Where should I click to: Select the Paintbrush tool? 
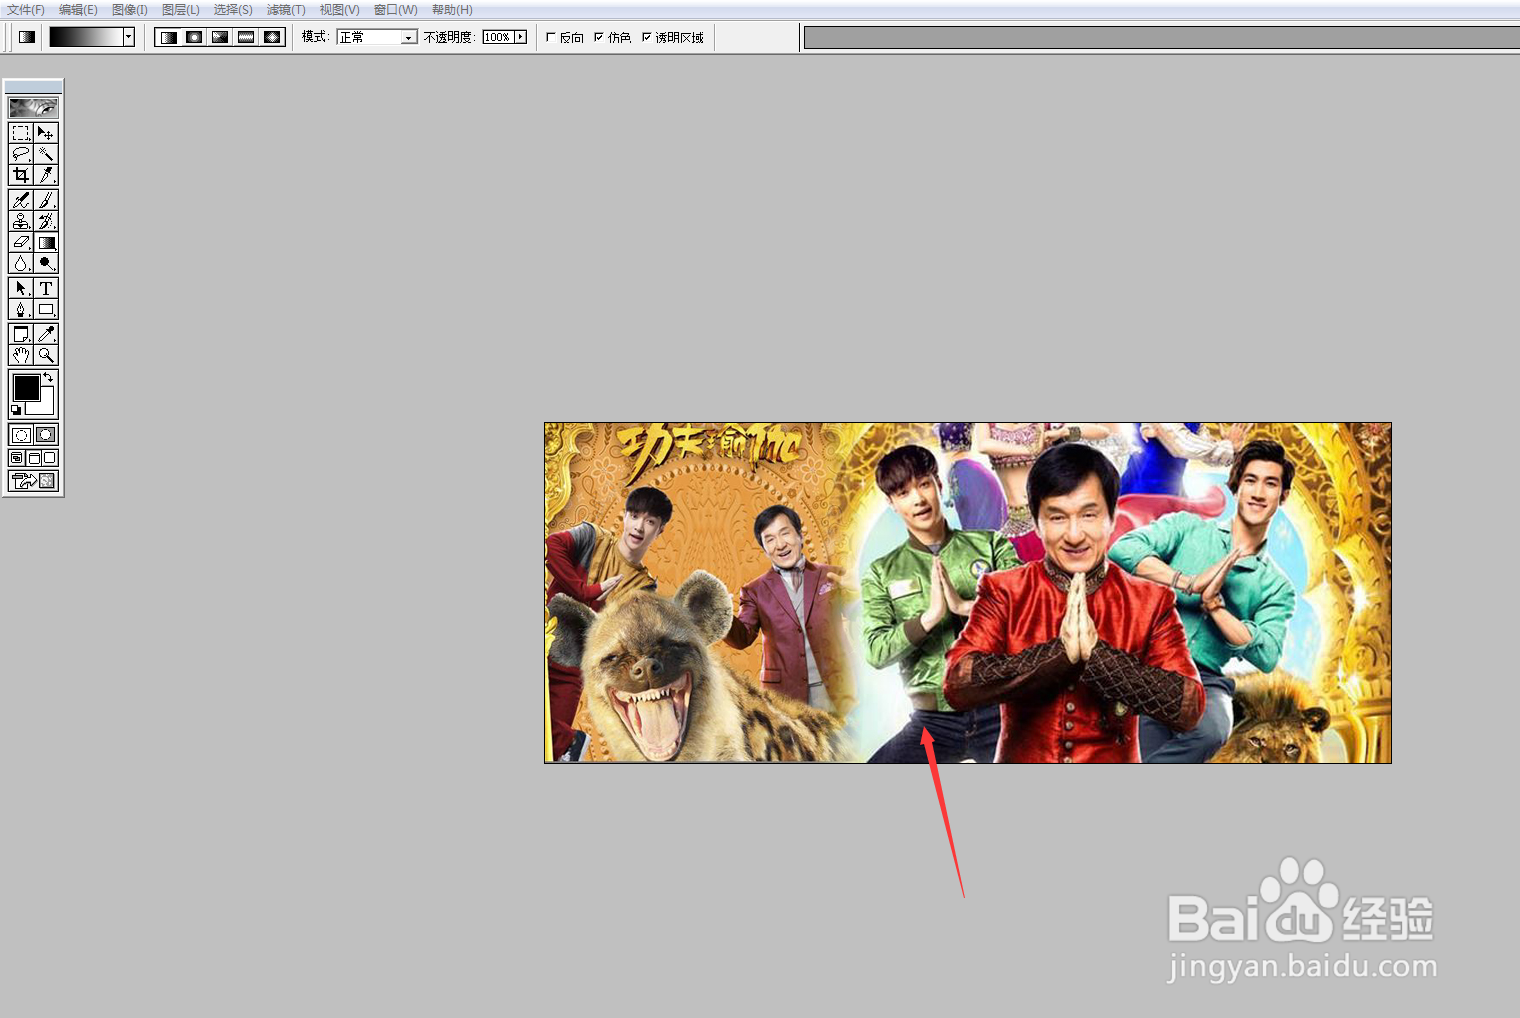46,200
